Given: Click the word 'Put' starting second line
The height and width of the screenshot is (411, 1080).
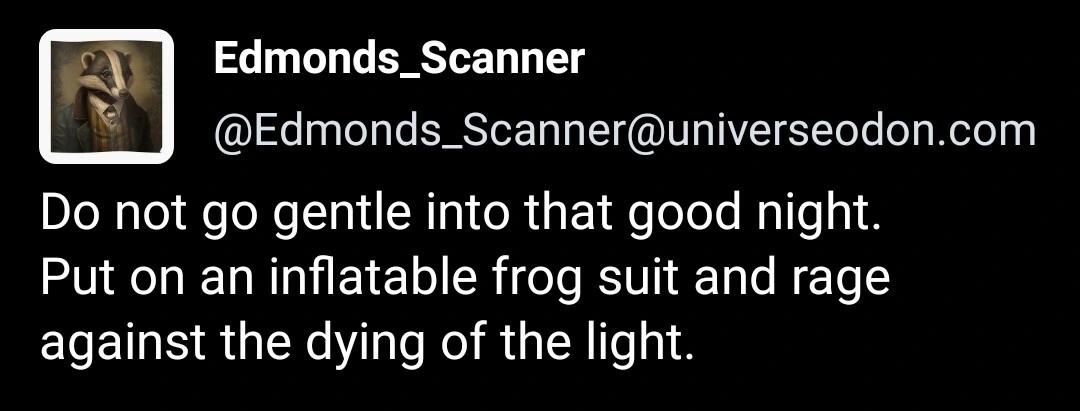Looking at the screenshot, I should click(x=73, y=278).
